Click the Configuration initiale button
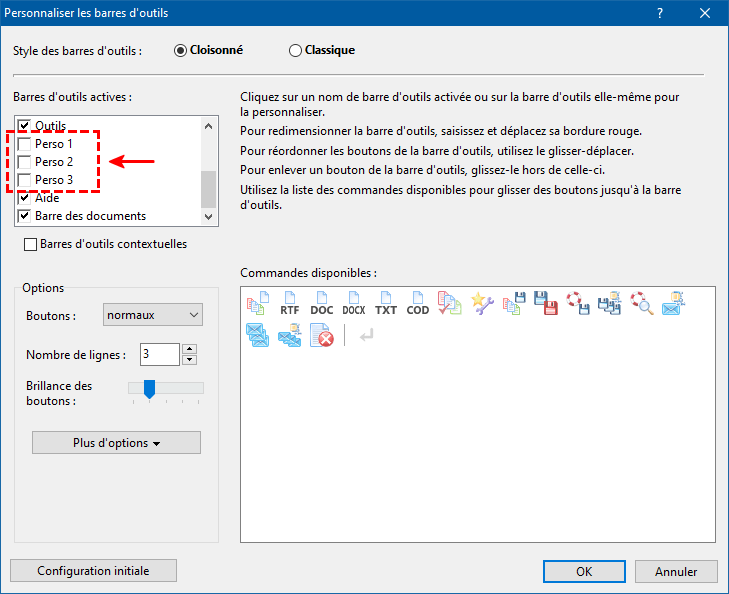729x594 pixels. point(93,571)
